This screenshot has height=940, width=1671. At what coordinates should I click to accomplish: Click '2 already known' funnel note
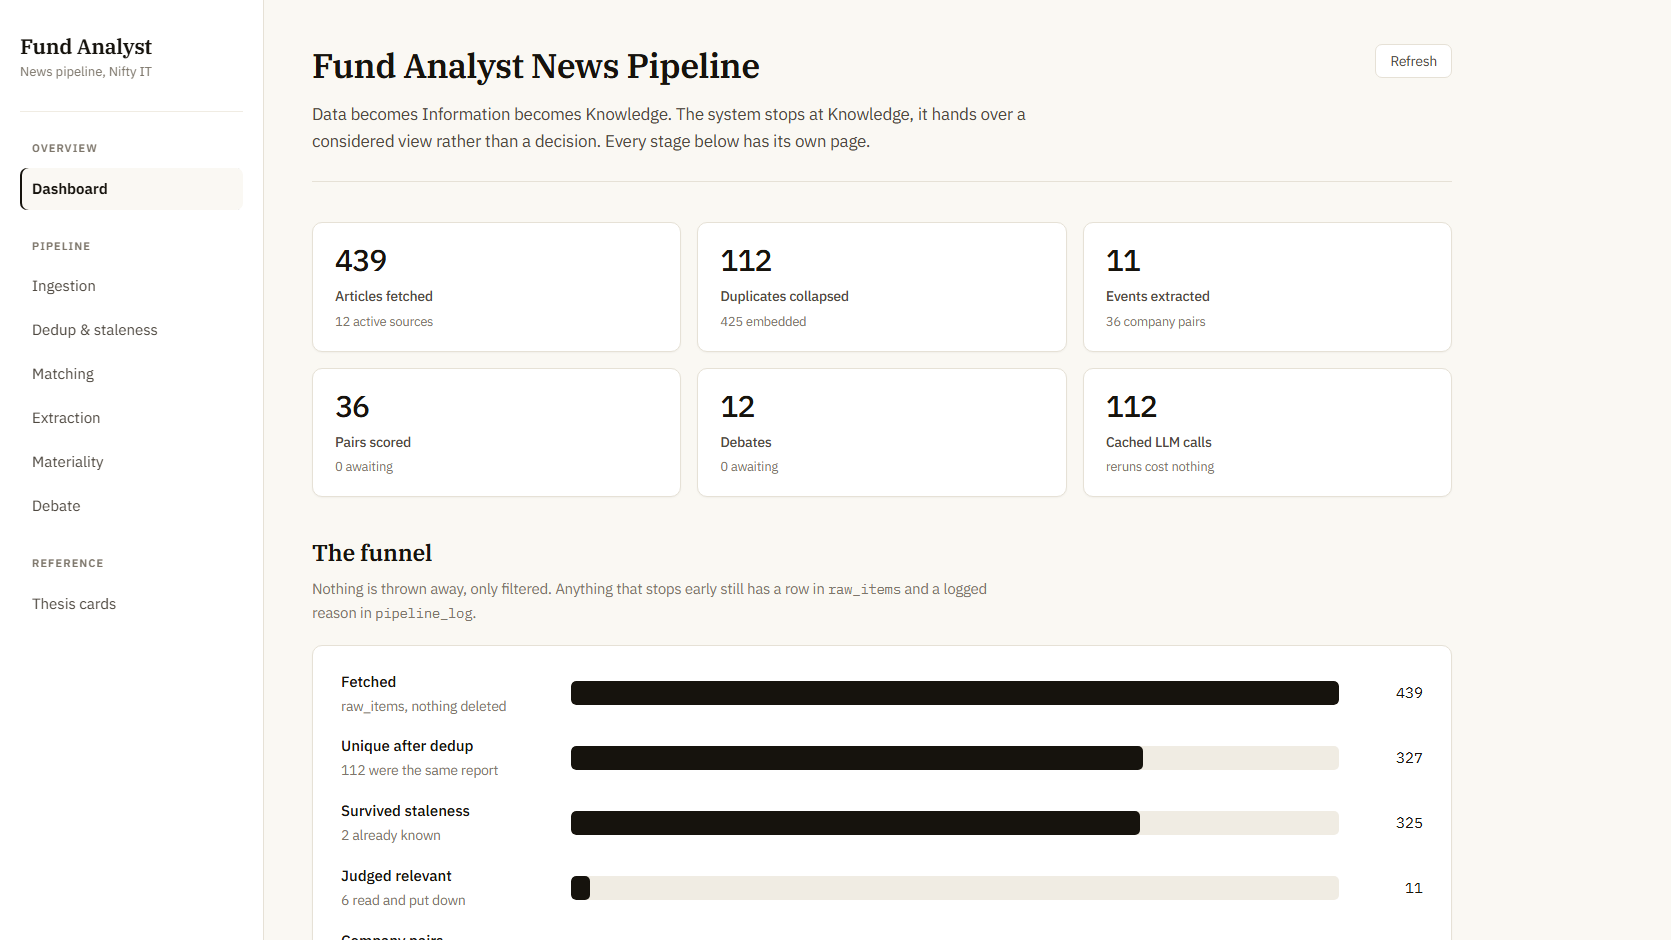pyautogui.click(x=391, y=836)
